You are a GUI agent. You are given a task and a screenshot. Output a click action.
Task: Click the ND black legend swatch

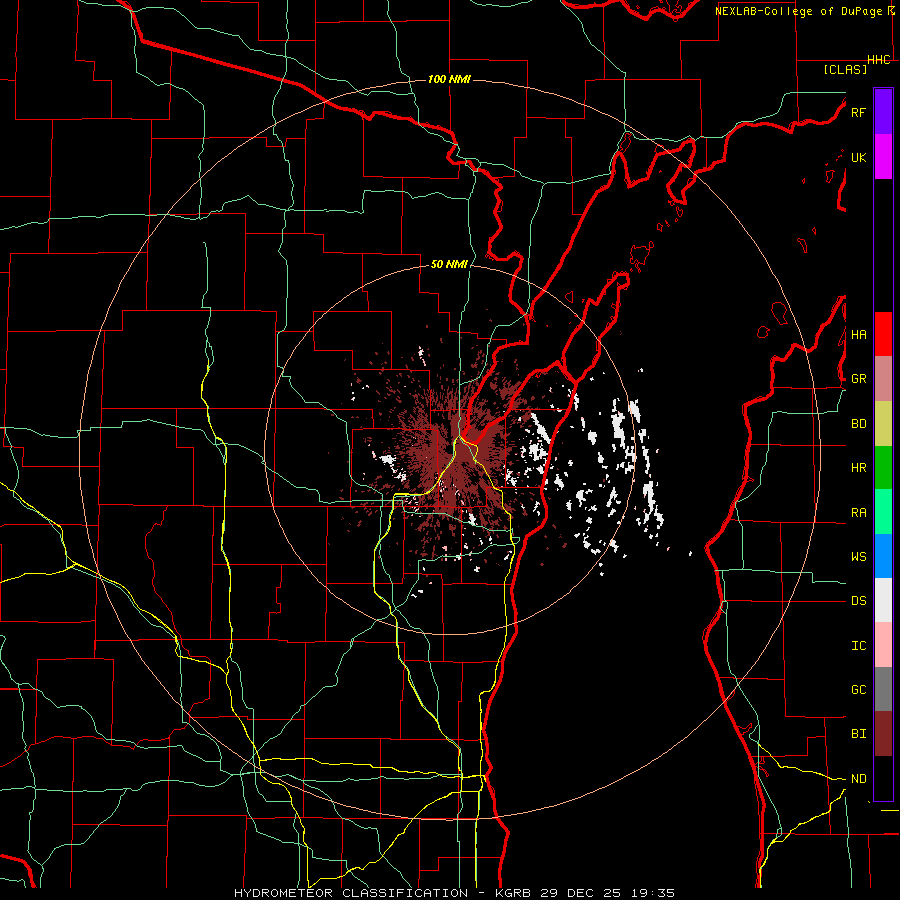[883, 778]
